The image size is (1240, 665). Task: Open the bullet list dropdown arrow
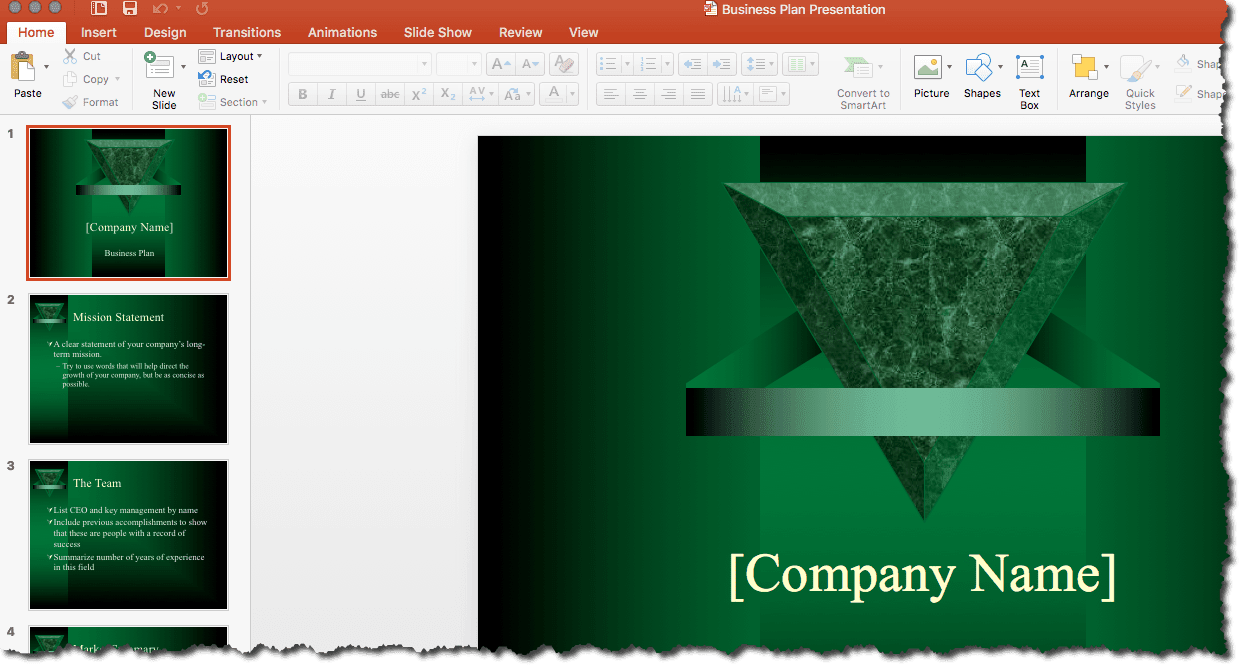pos(627,65)
